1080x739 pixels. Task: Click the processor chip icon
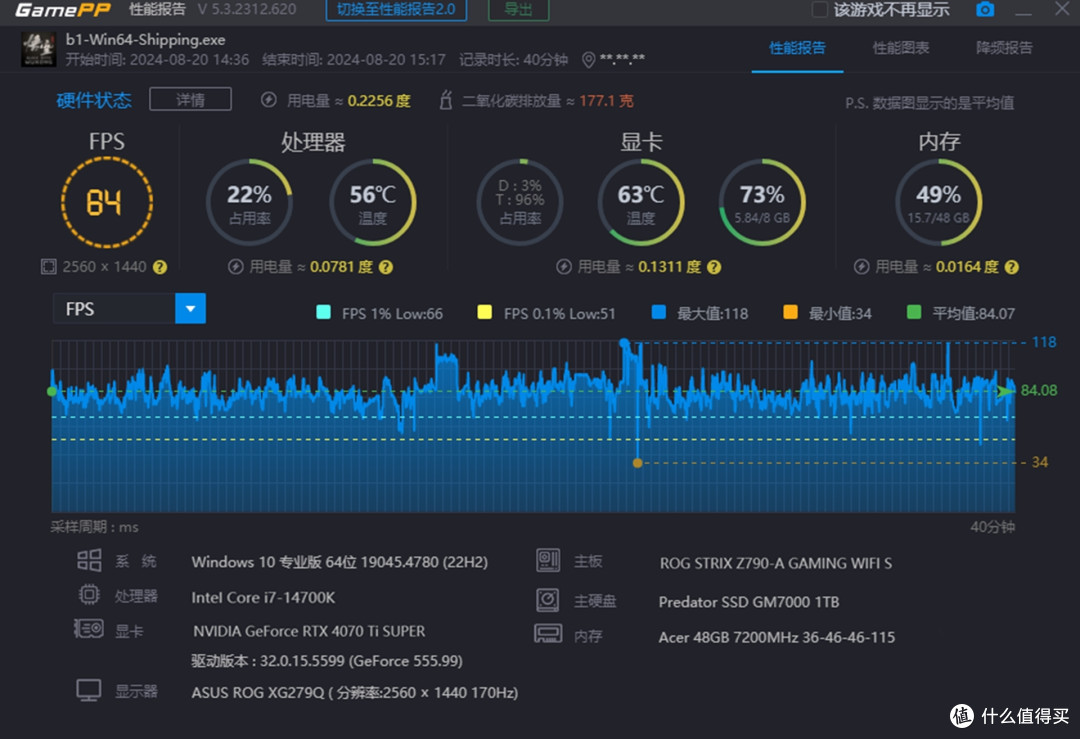(x=89, y=594)
